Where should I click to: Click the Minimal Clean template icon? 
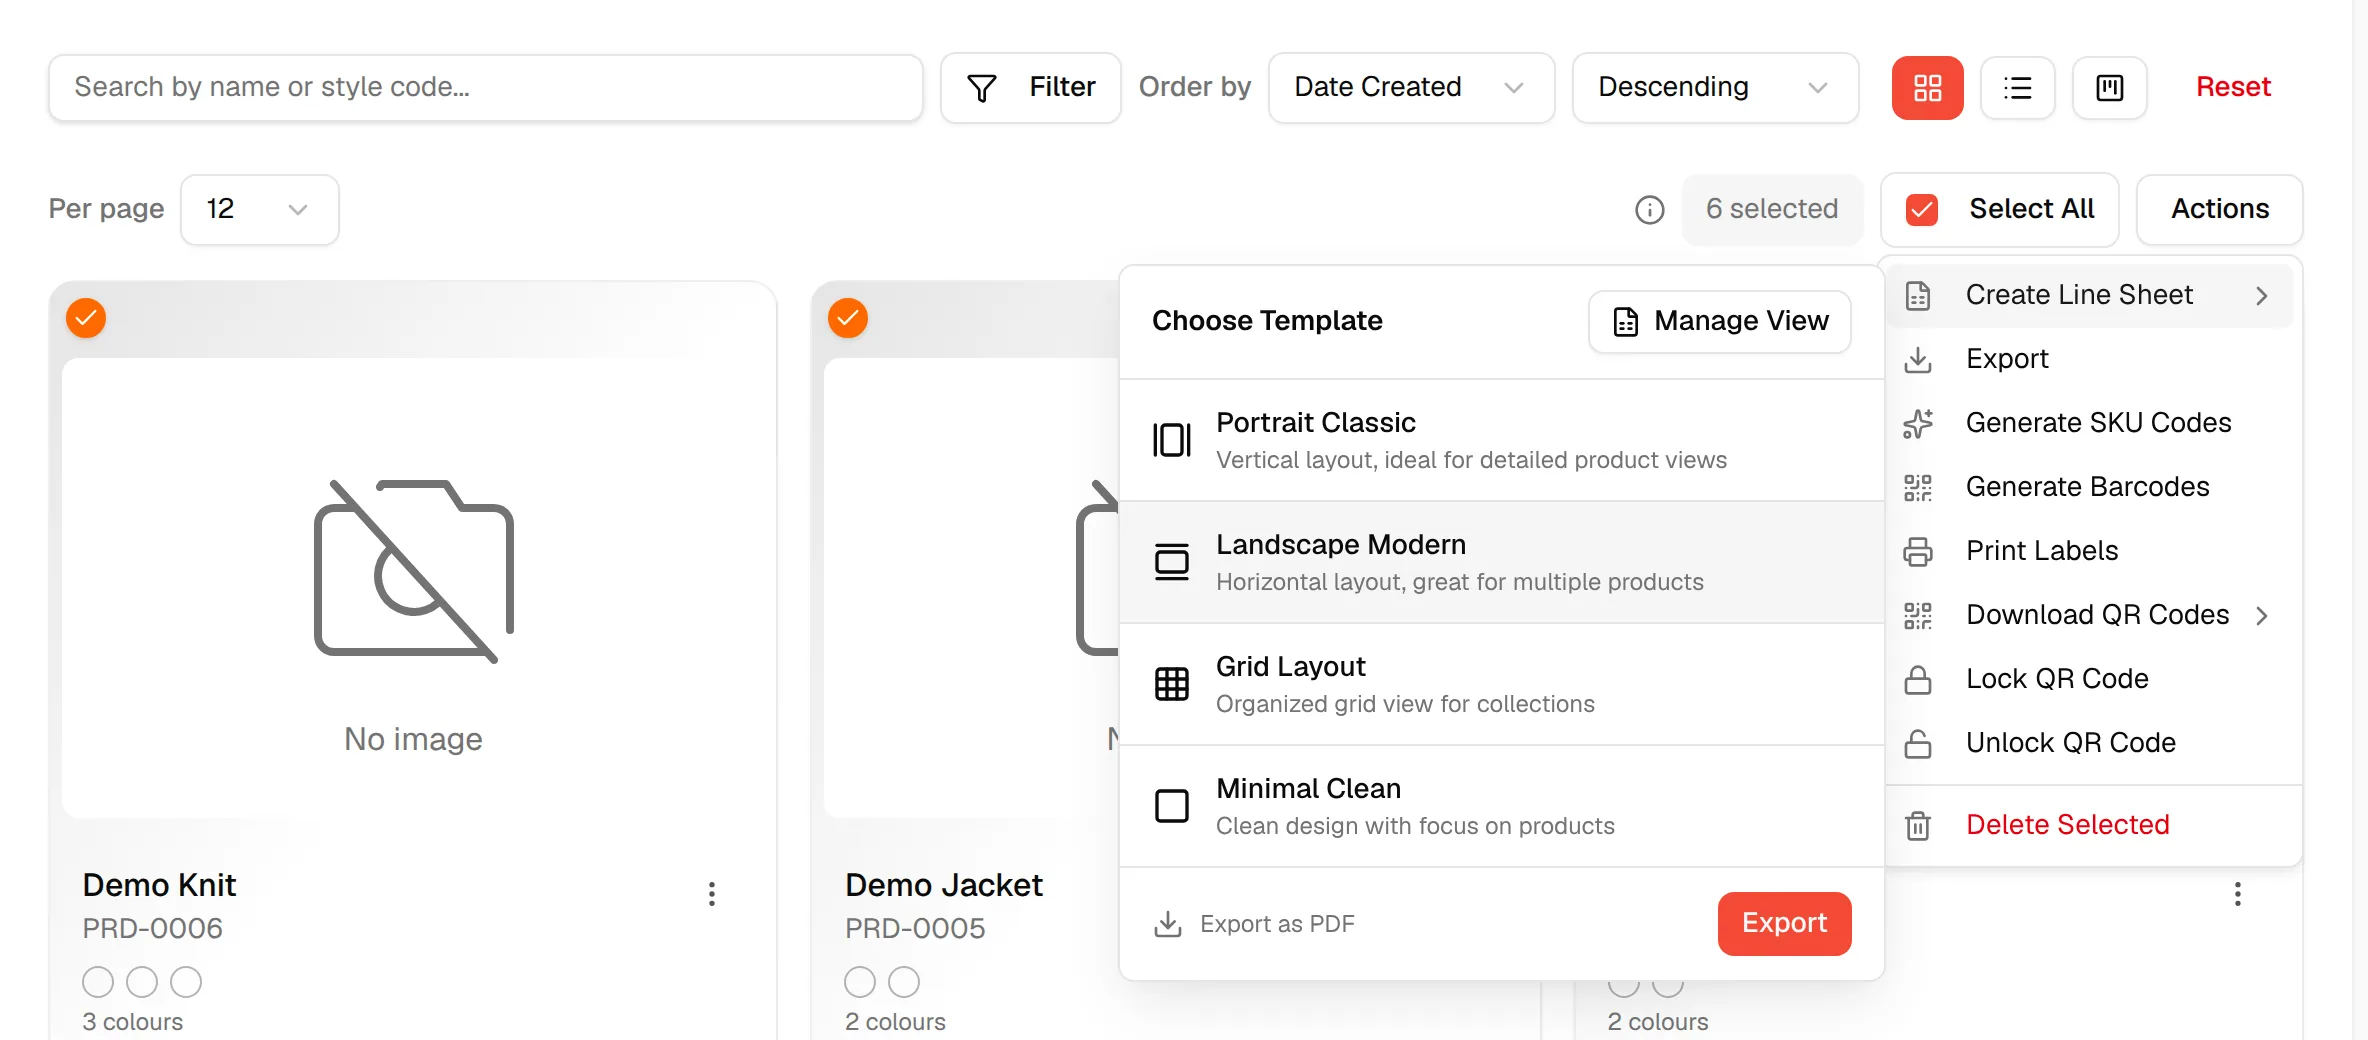(1172, 806)
